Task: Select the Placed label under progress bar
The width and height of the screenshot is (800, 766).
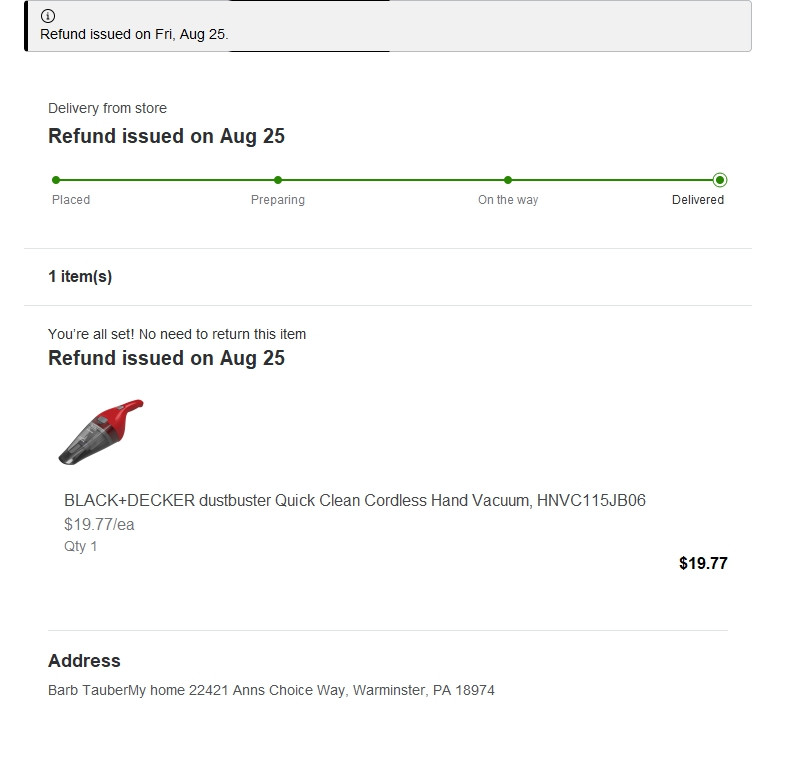Action: (71, 200)
